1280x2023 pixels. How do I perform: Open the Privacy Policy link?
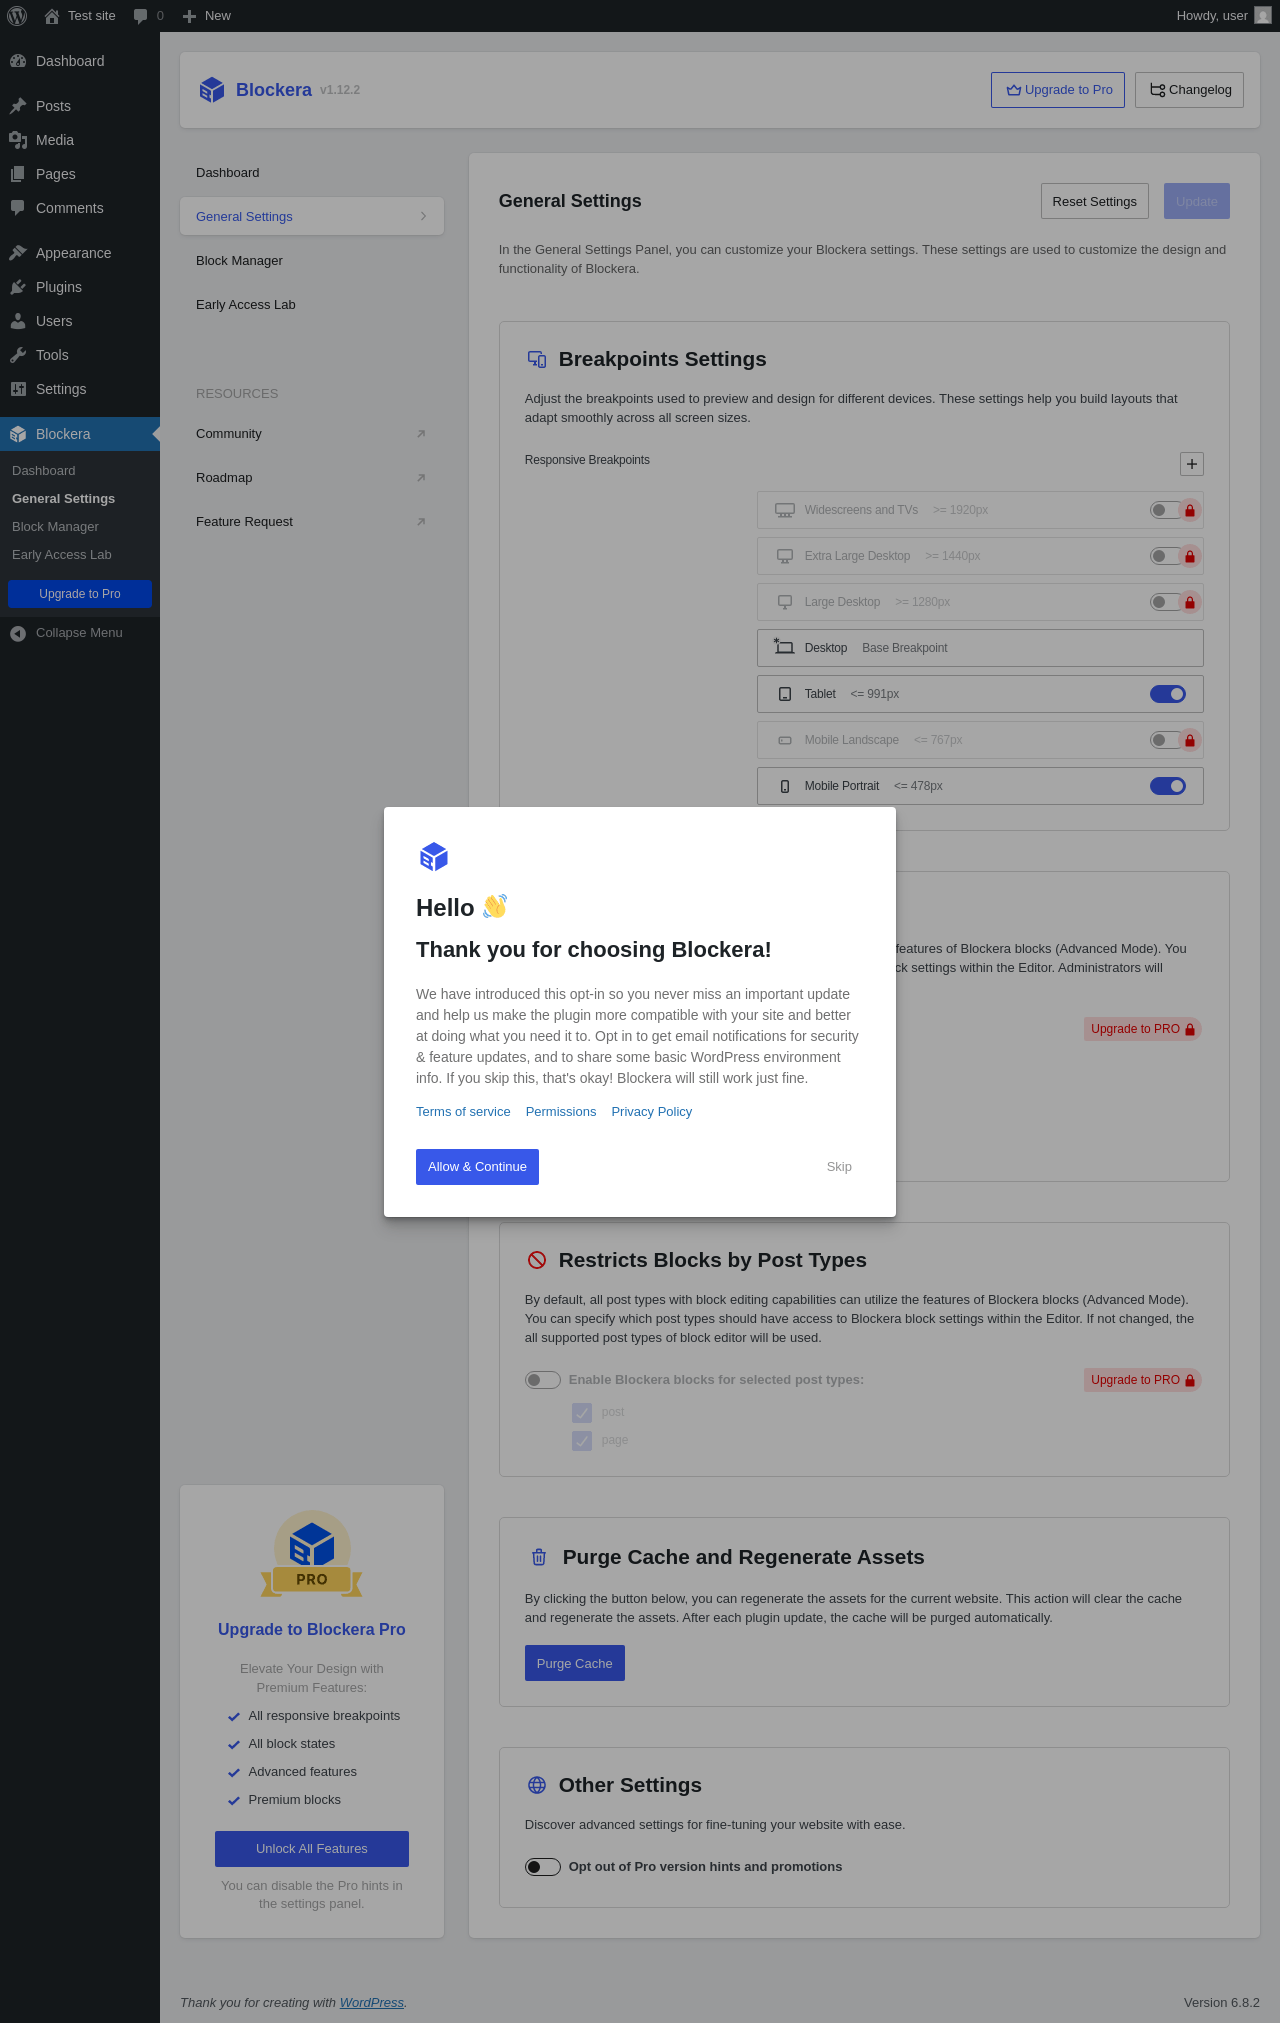(652, 1112)
